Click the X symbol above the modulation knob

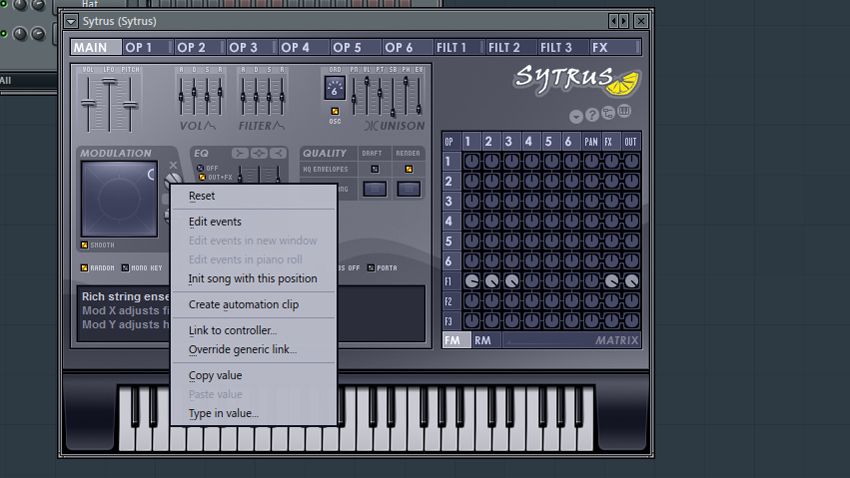173,165
